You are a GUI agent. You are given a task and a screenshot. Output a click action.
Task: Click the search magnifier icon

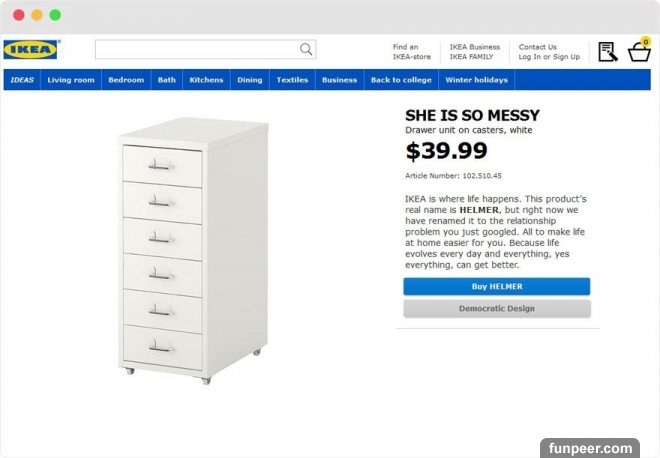click(306, 49)
